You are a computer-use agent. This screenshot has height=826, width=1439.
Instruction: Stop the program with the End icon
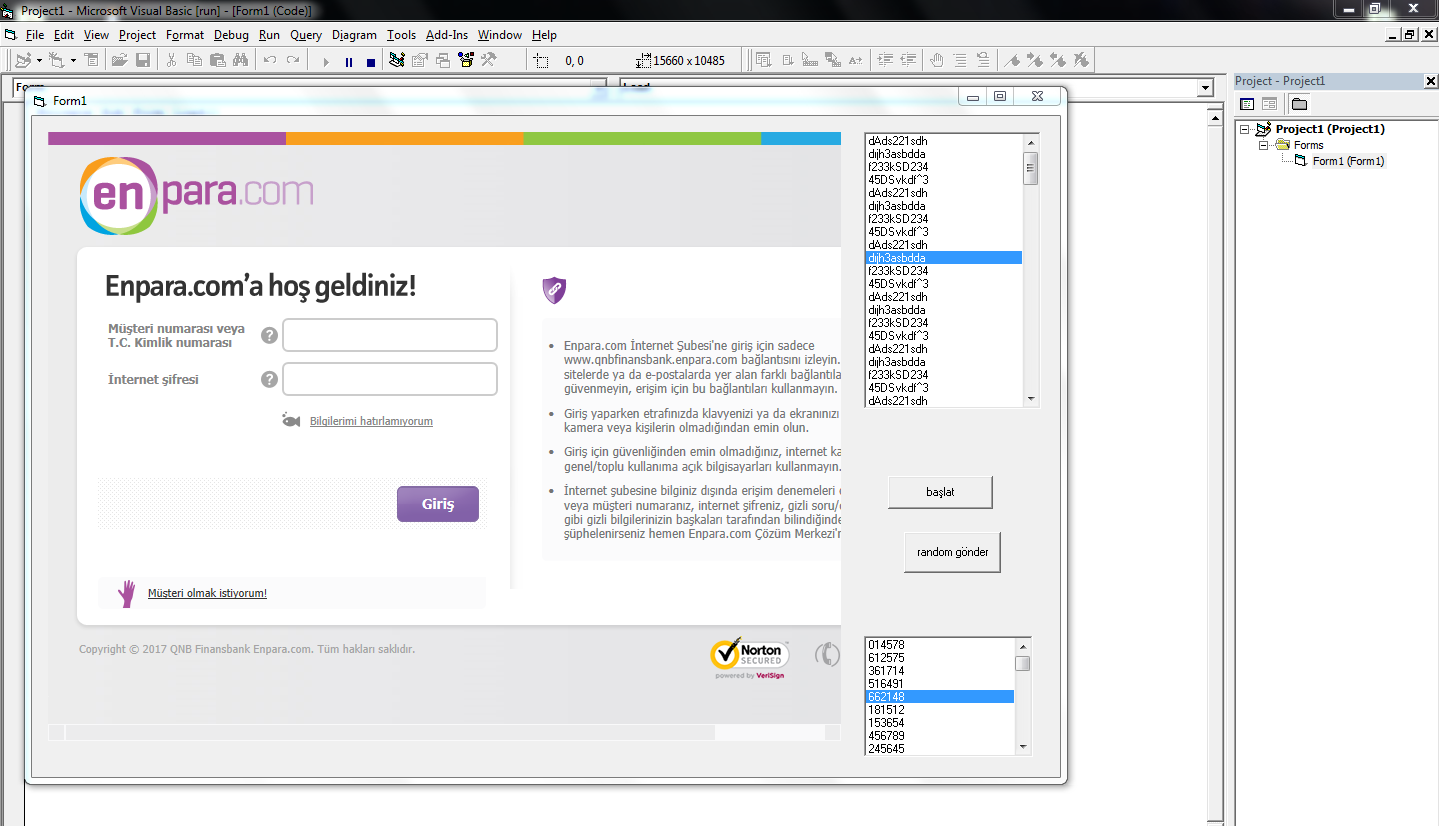(x=371, y=61)
